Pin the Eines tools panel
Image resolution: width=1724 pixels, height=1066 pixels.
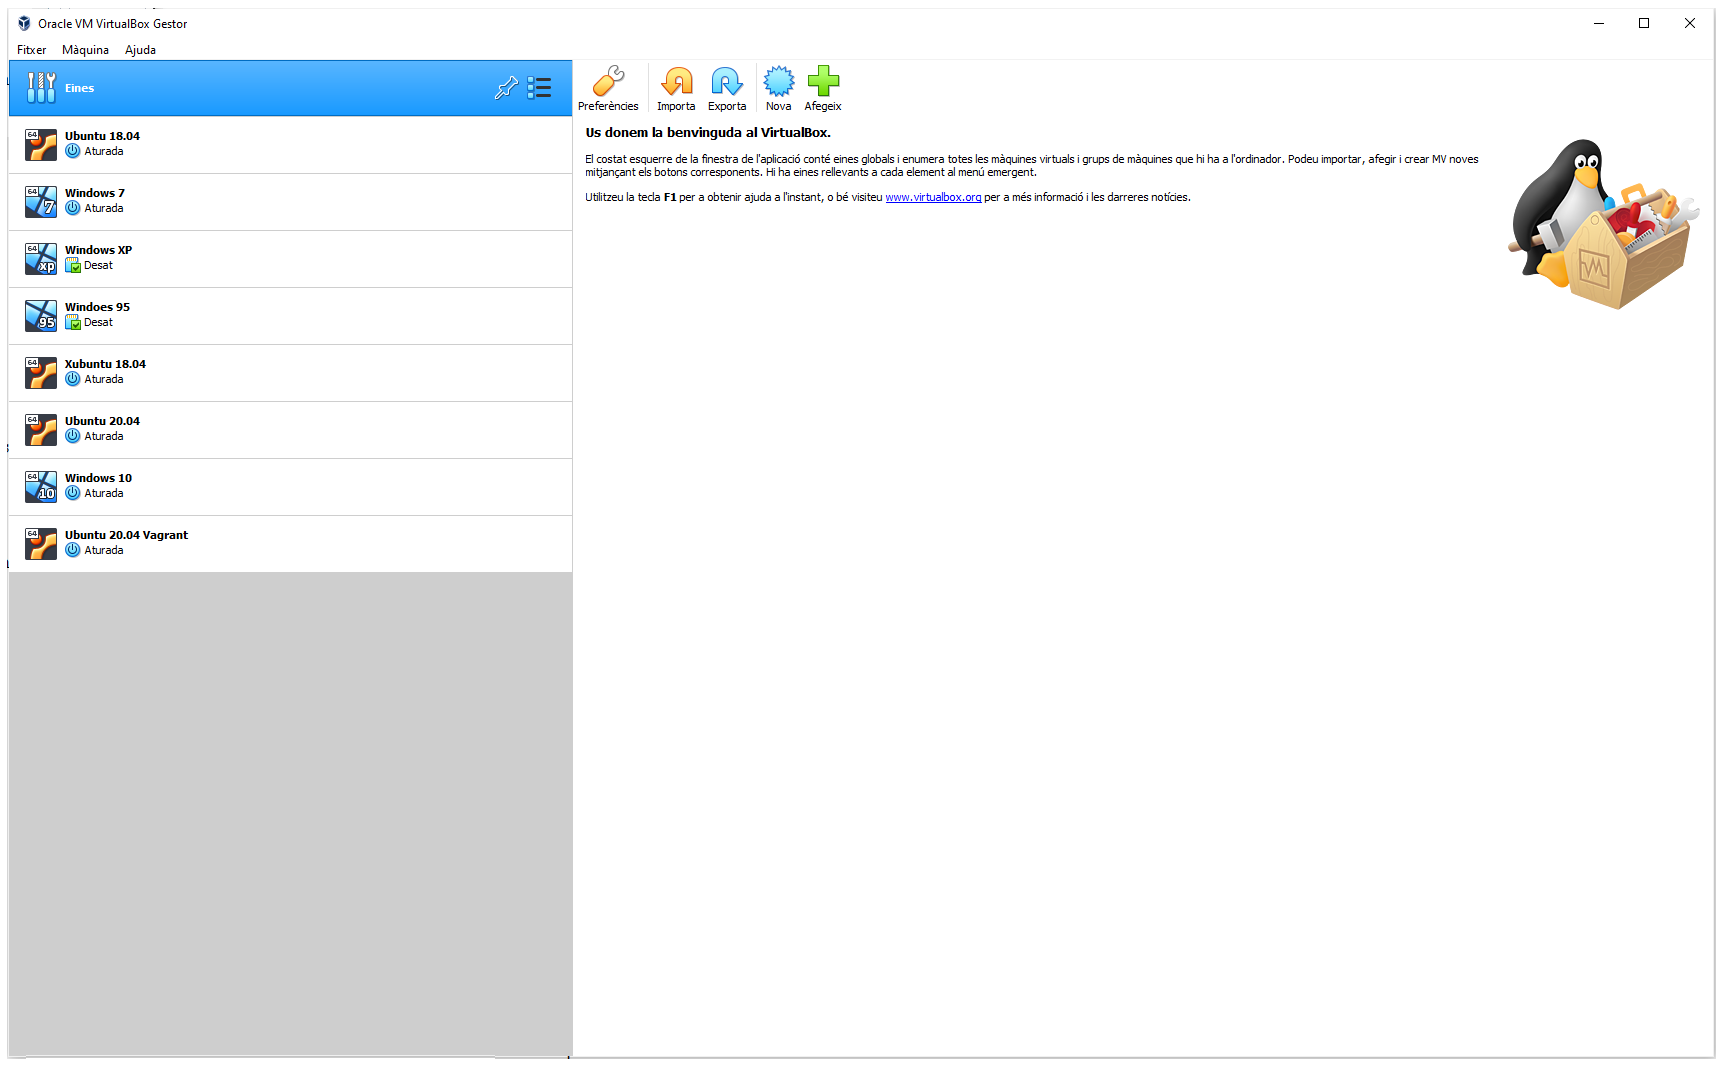[506, 88]
